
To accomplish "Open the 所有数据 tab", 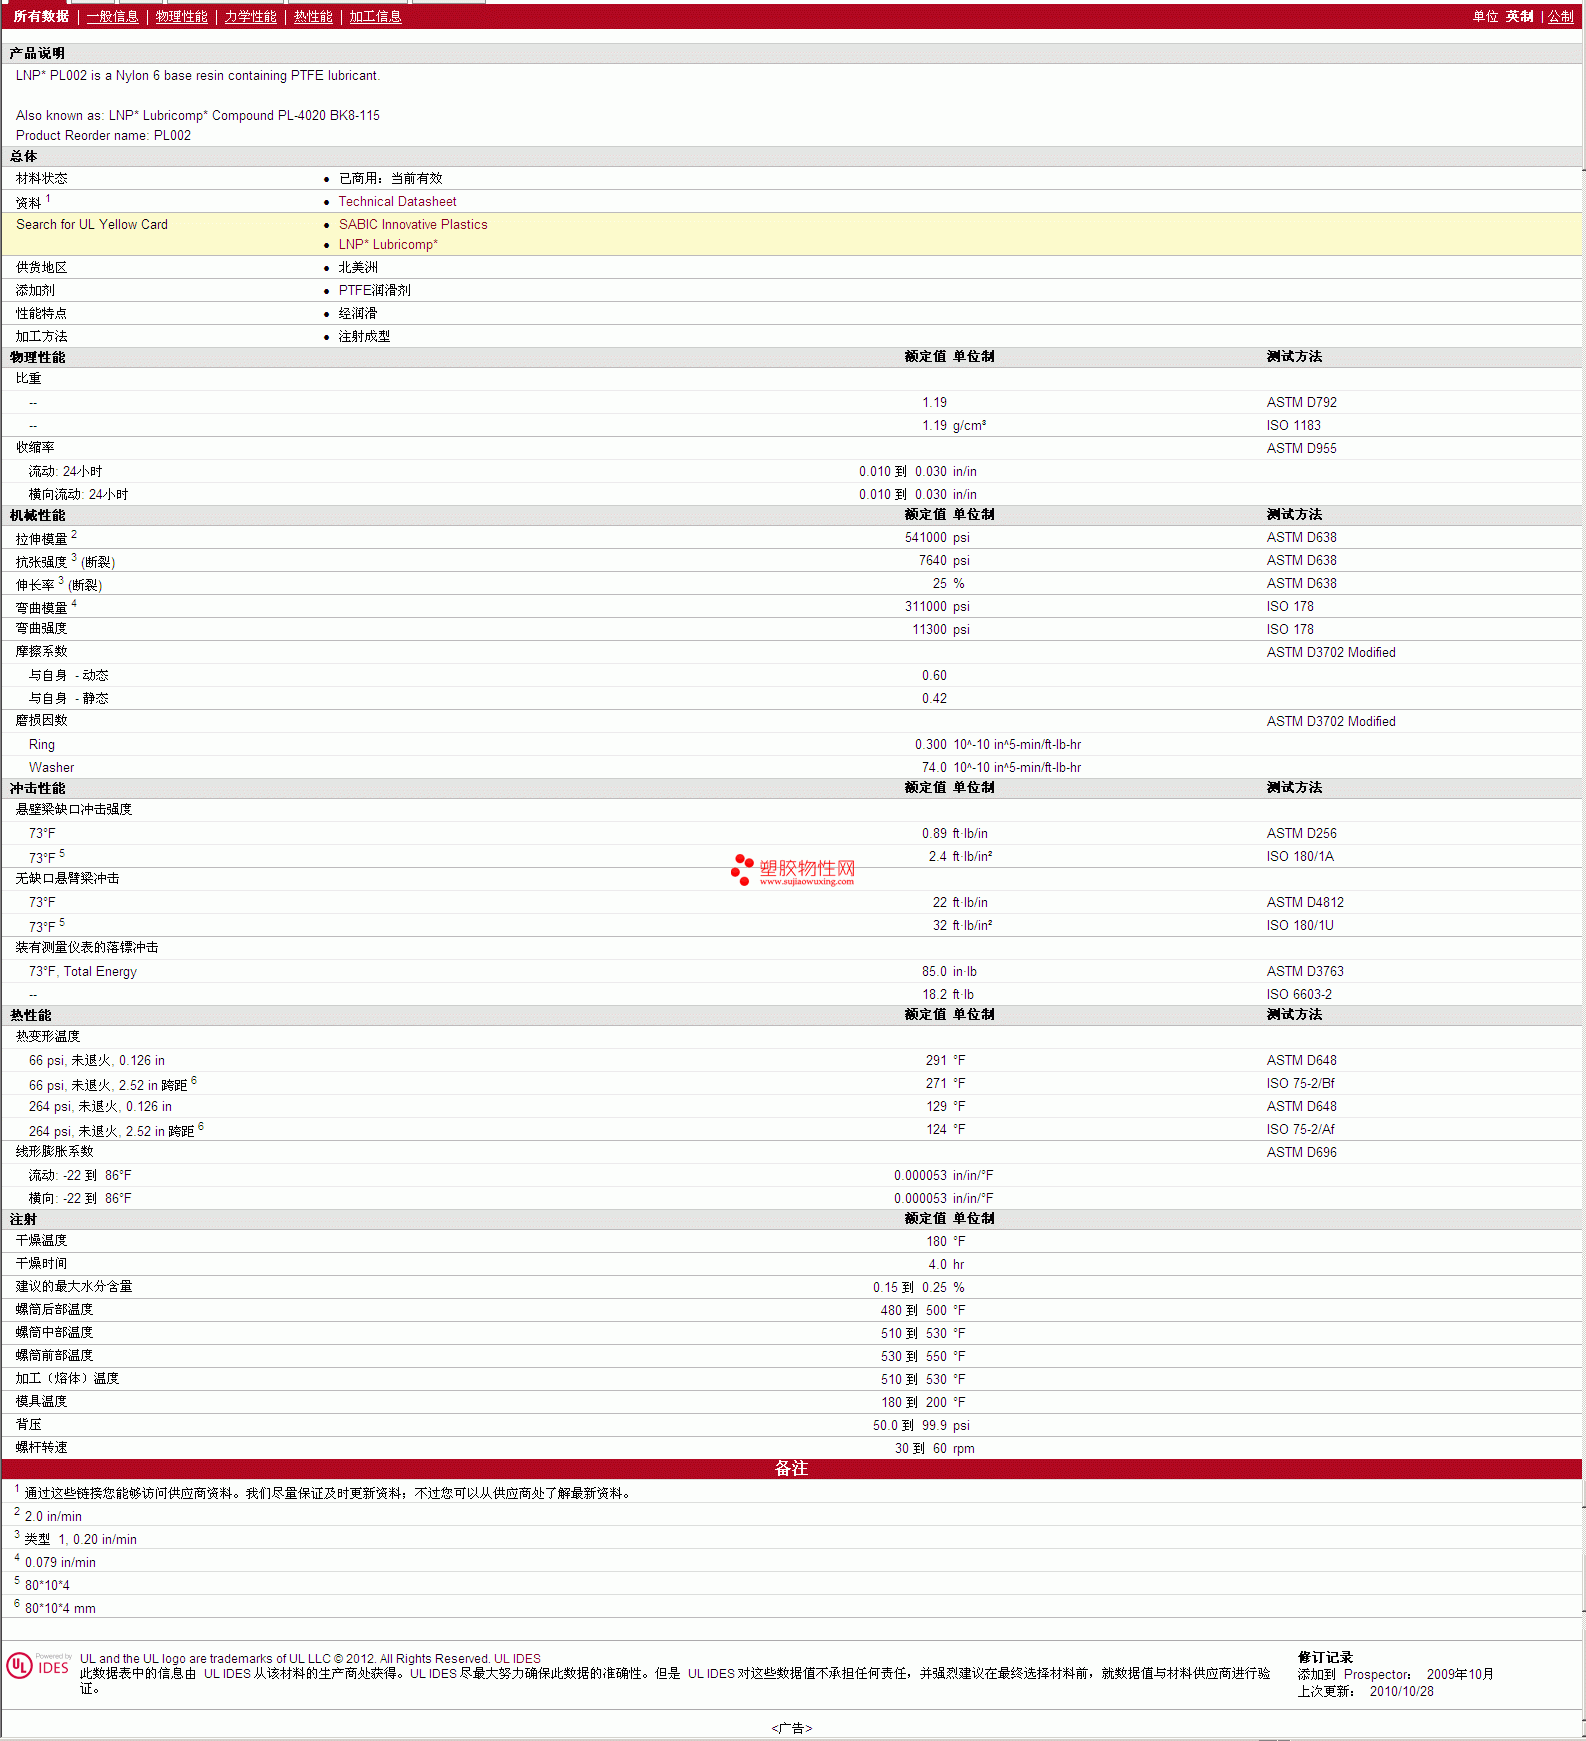I will click(41, 17).
